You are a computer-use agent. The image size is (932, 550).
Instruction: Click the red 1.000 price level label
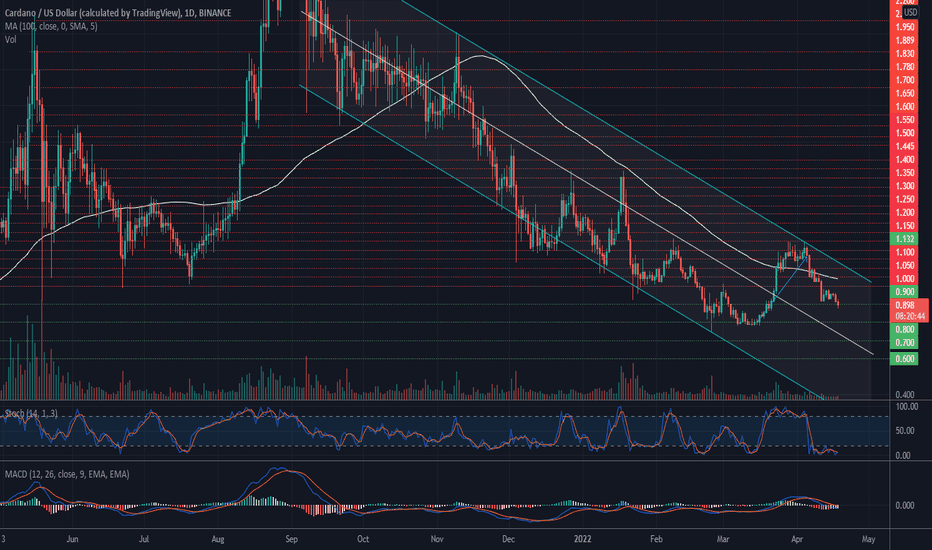click(905, 278)
